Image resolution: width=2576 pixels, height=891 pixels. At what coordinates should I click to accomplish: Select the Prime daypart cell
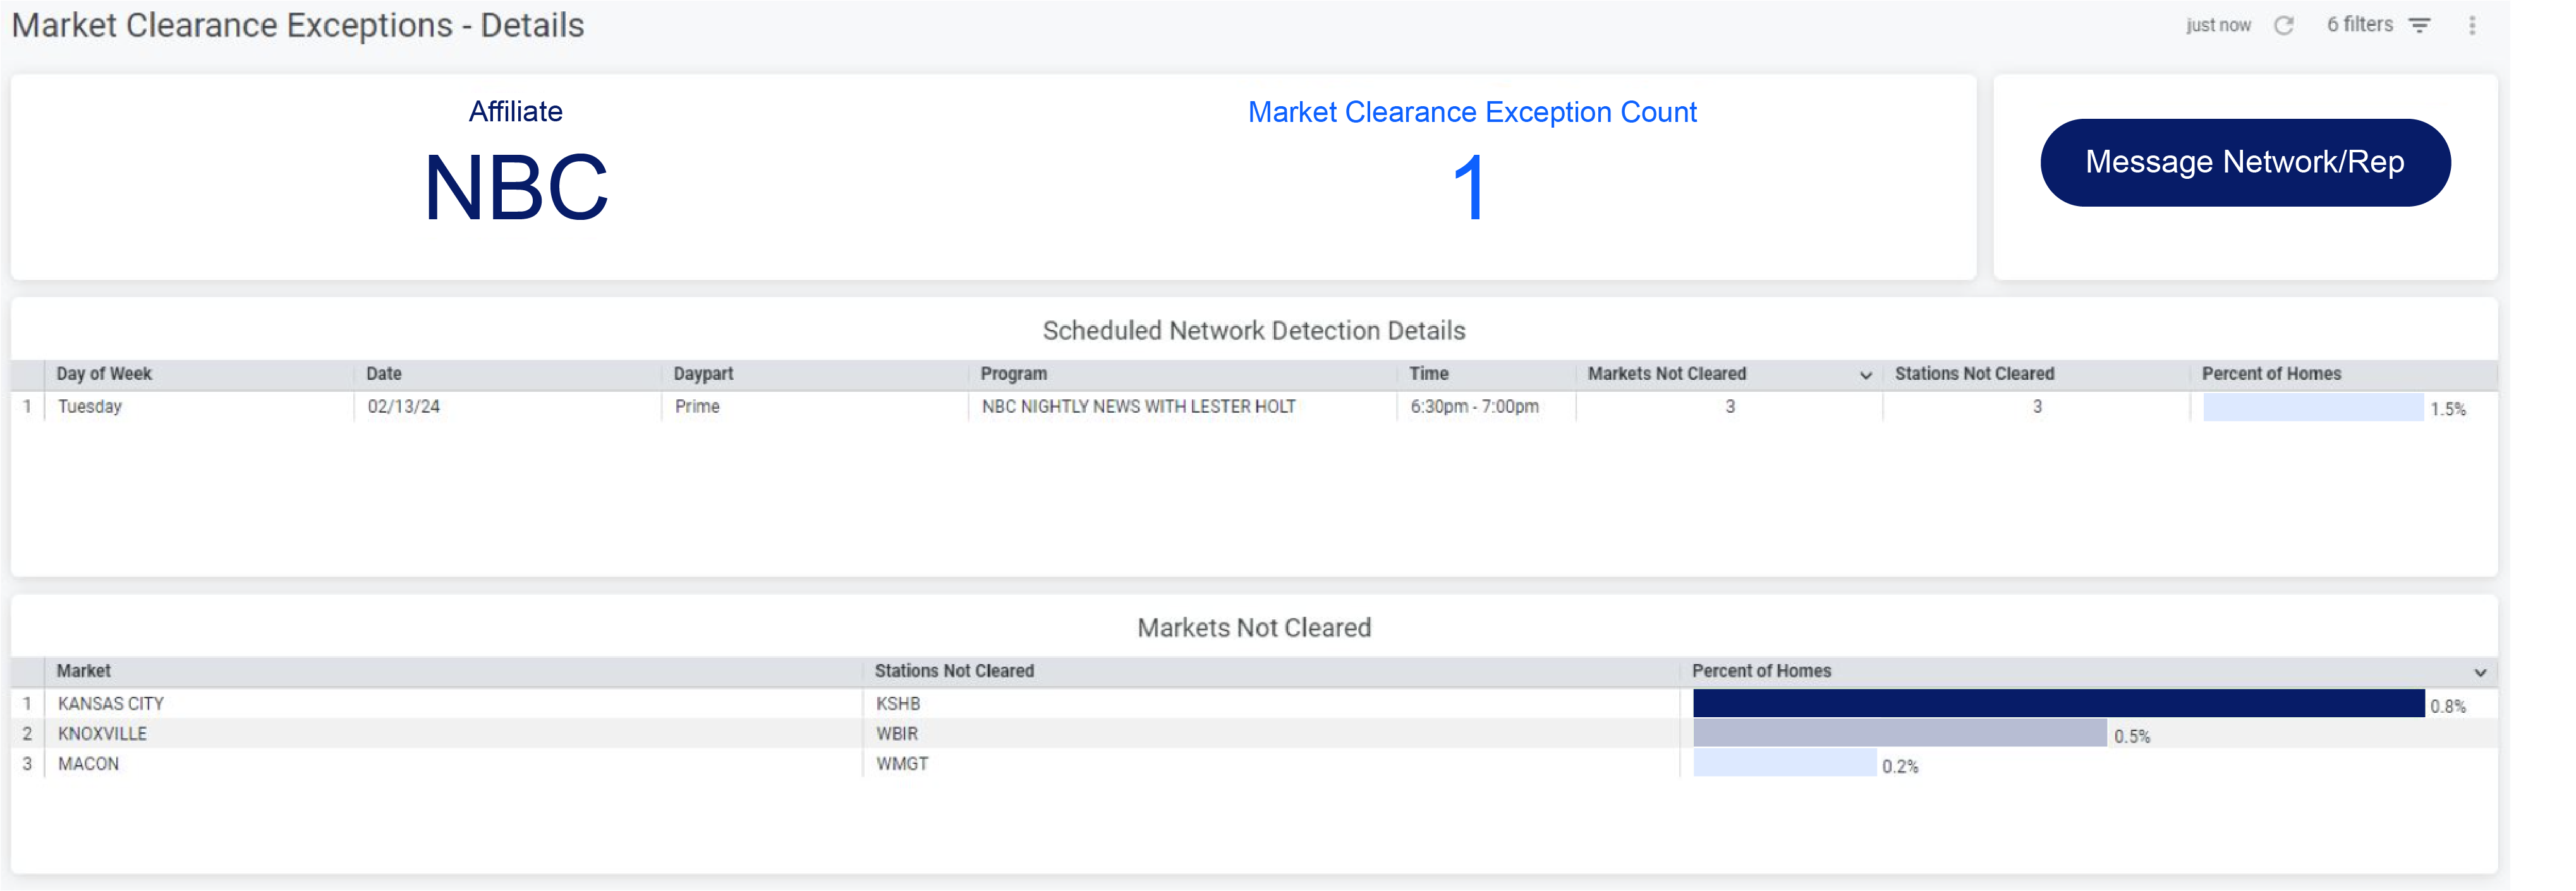[814, 406]
